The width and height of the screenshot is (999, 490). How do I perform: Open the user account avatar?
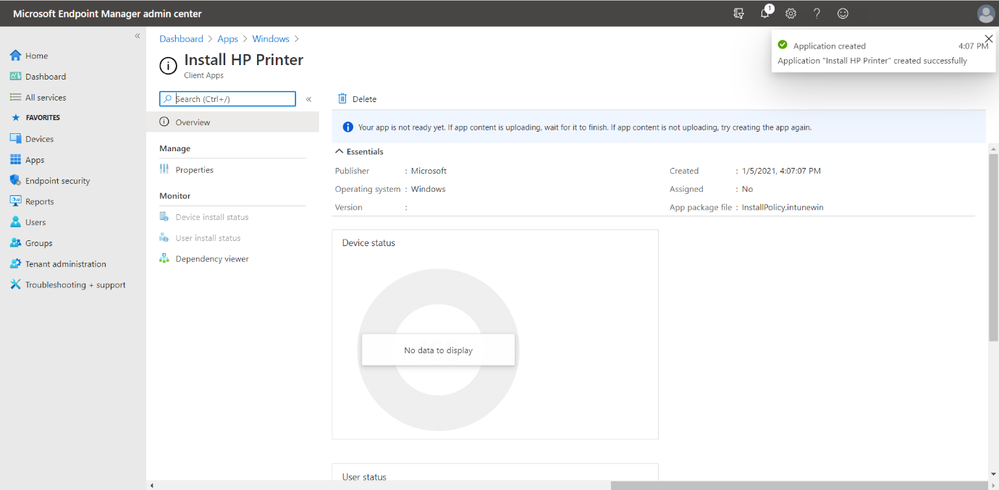coord(986,13)
